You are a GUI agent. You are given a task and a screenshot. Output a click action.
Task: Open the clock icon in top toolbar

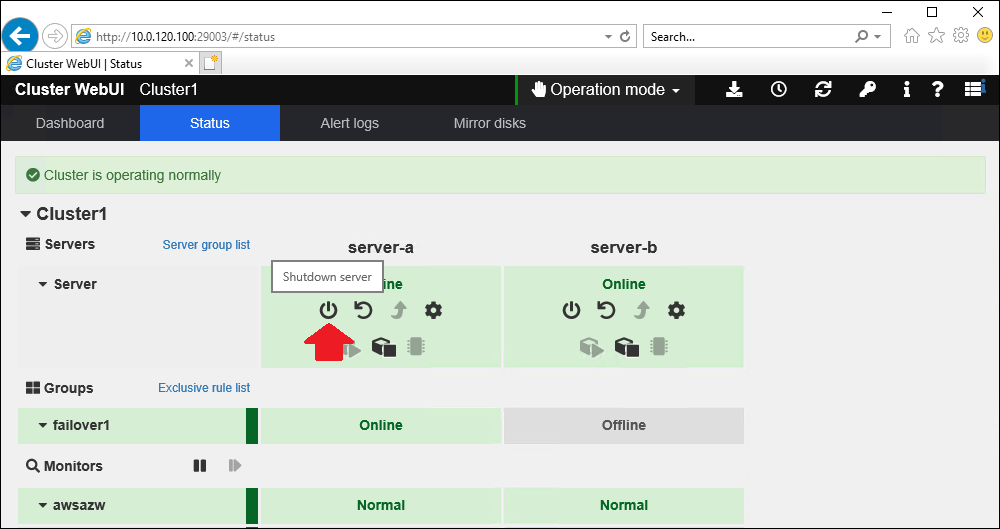coord(778,90)
